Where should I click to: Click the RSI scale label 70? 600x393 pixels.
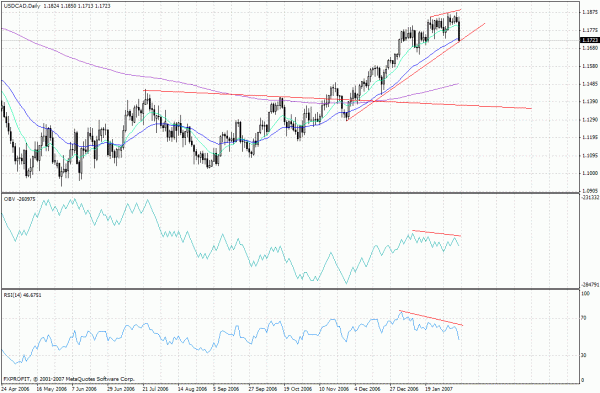pyautogui.click(x=584, y=318)
